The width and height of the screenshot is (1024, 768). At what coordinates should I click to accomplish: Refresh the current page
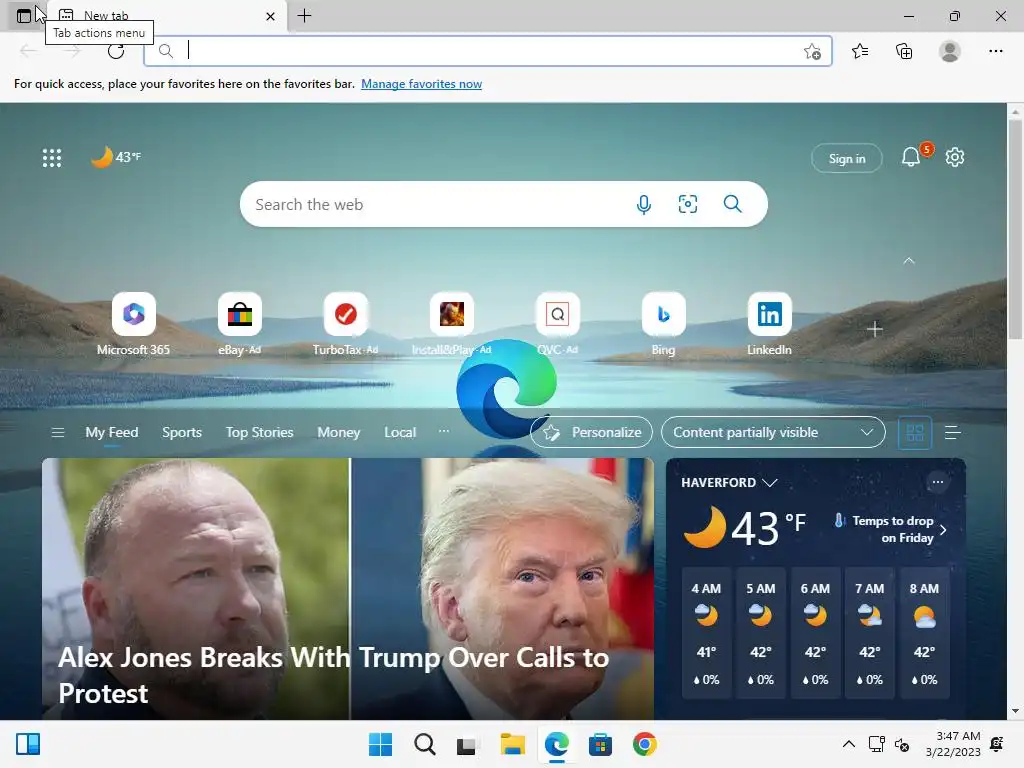tap(116, 51)
